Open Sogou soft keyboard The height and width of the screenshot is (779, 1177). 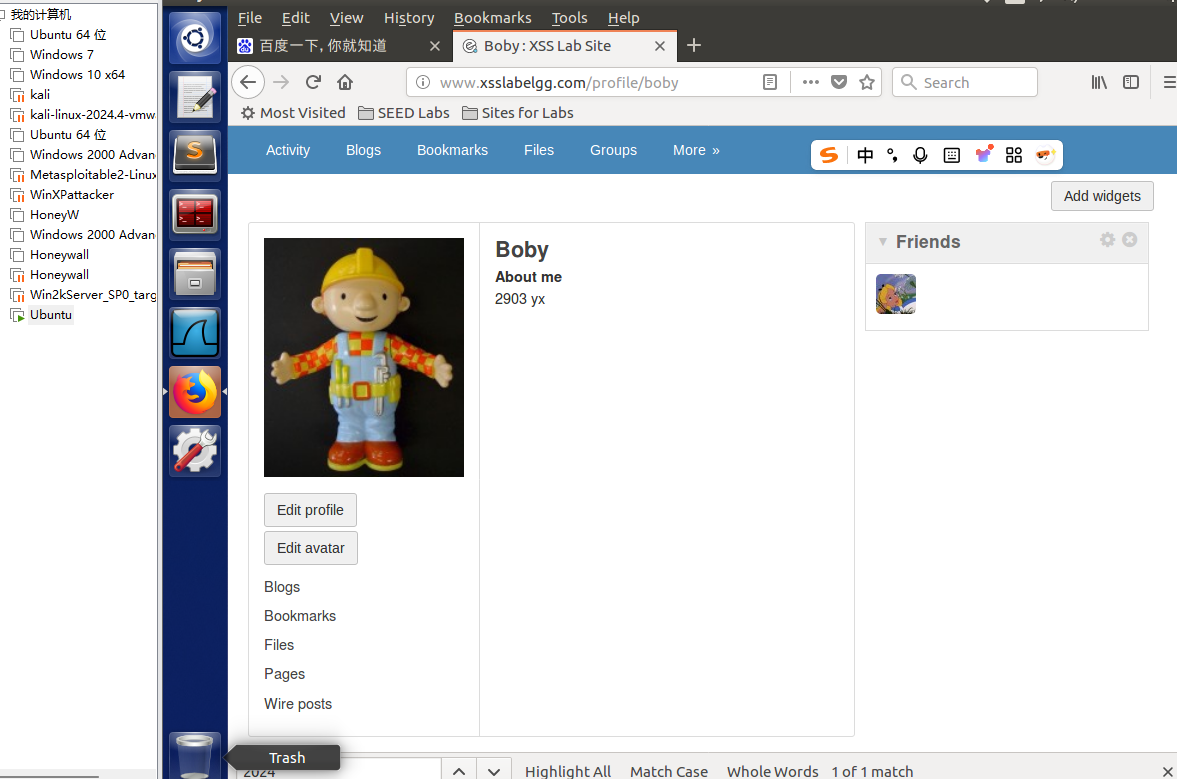click(x=952, y=155)
